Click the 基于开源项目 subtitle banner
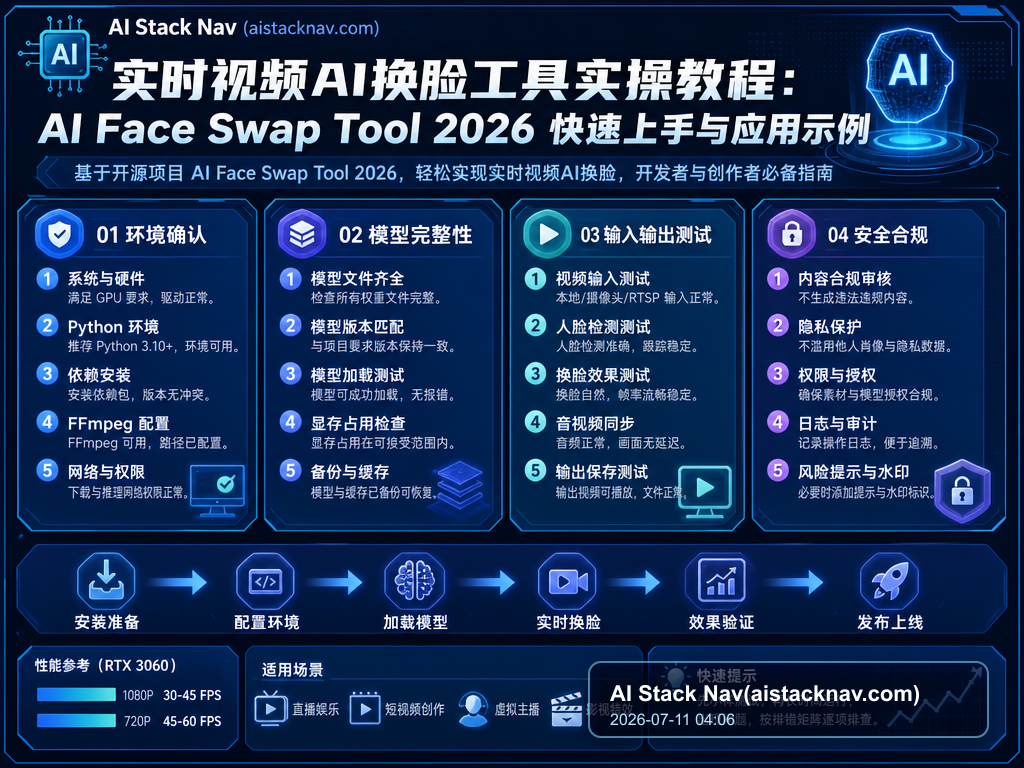Viewport: 1024px width, 768px height. click(x=453, y=173)
